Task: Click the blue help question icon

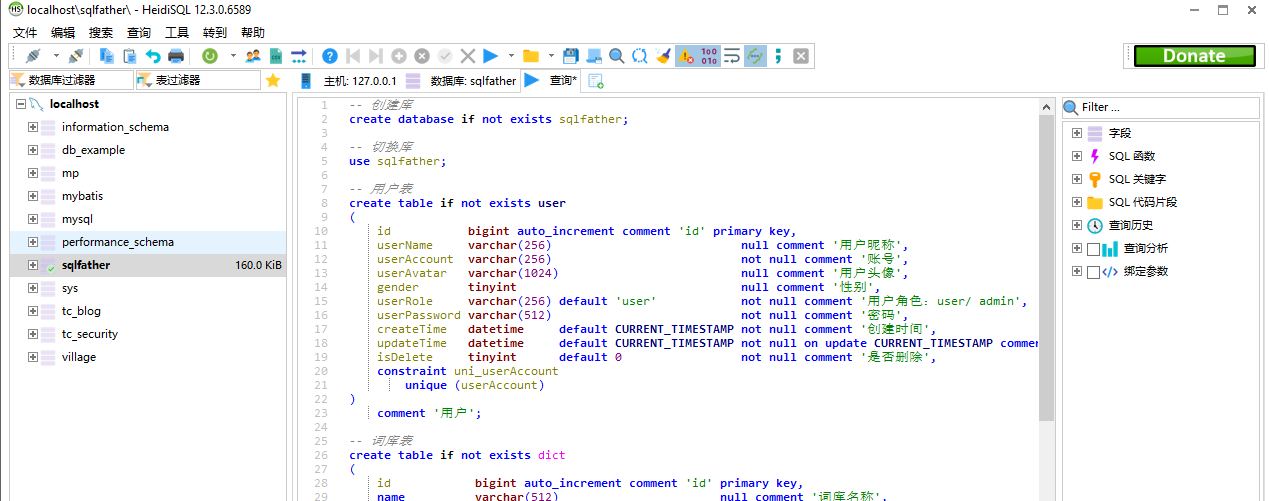Action: tap(330, 56)
